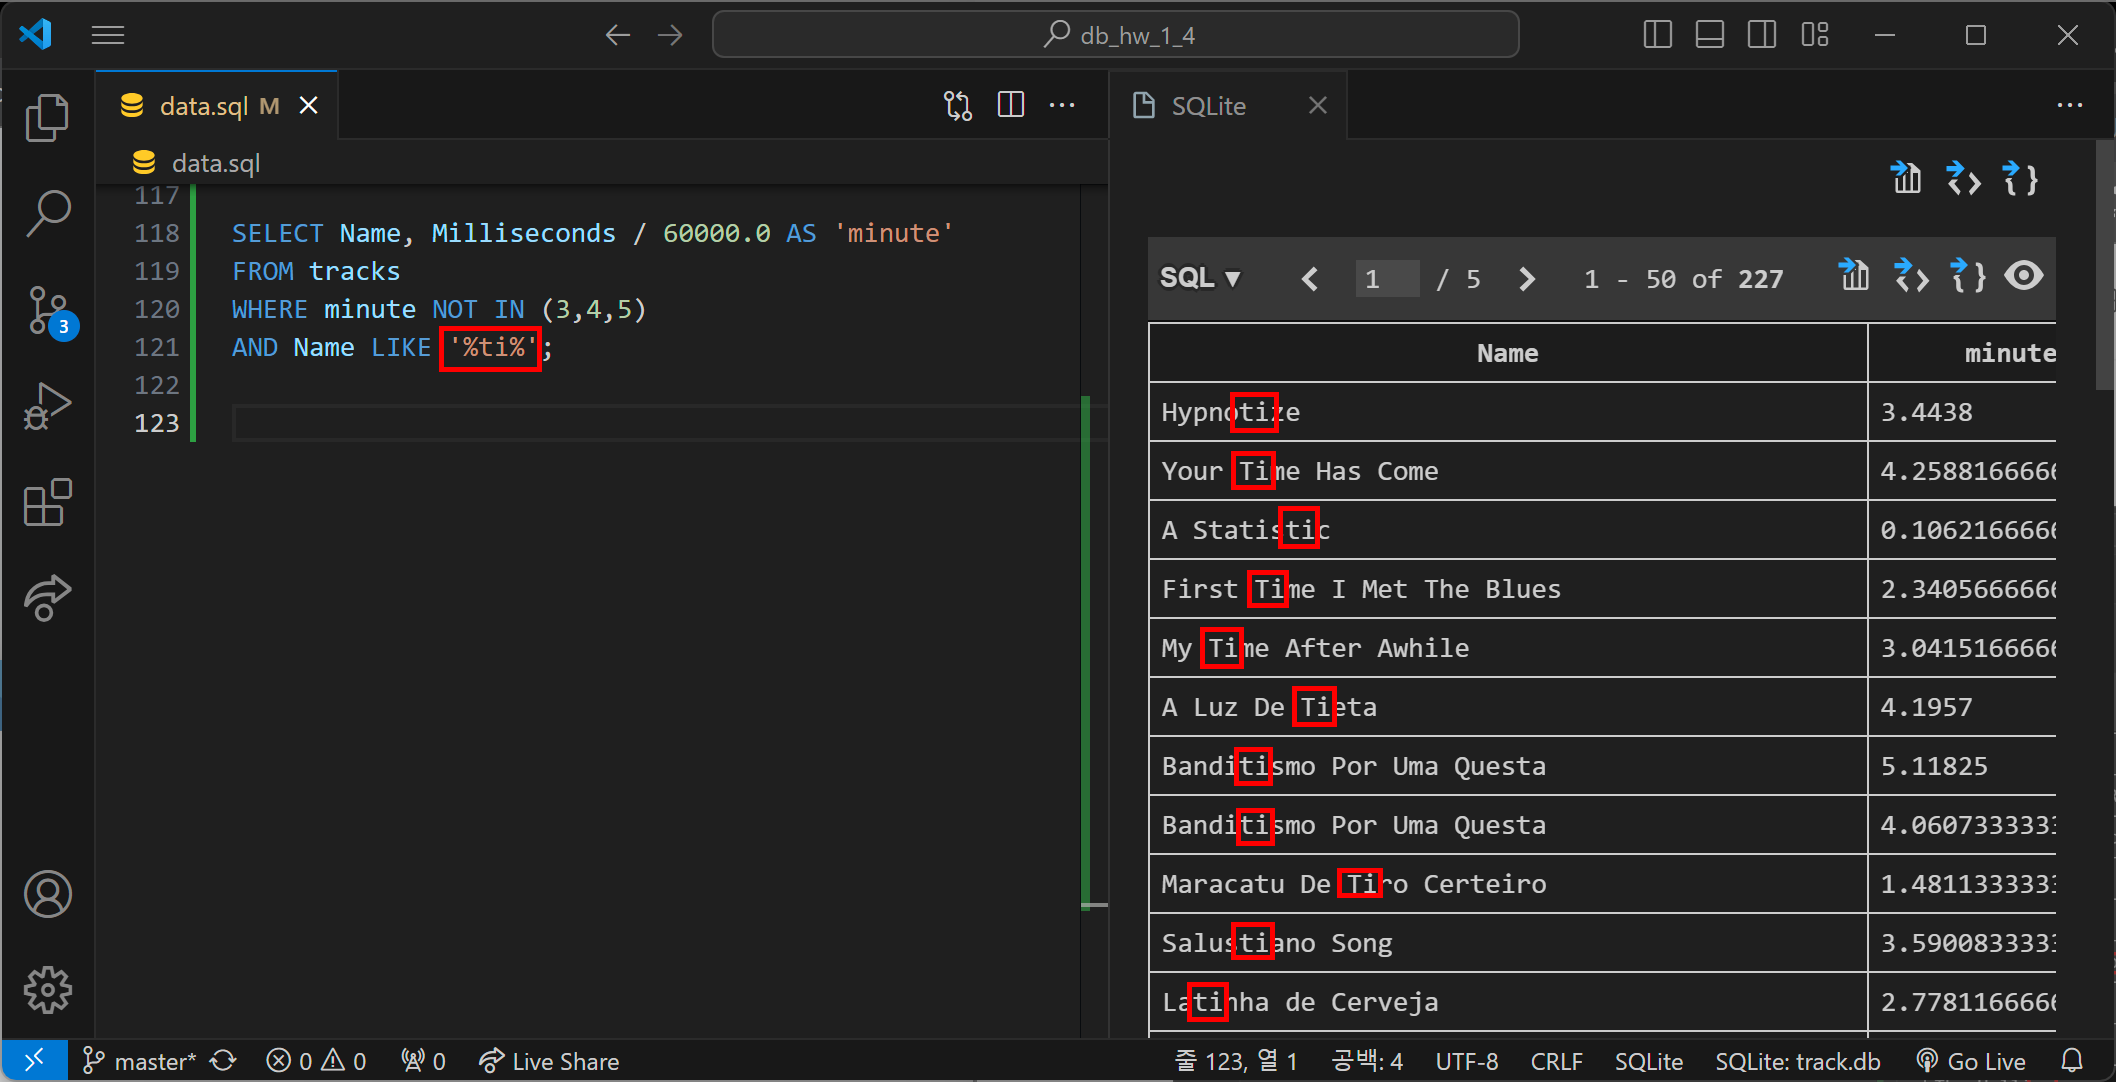Export results as CSV in SQL toolbar
The image size is (2116, 1082).
tap(1854, 276)
